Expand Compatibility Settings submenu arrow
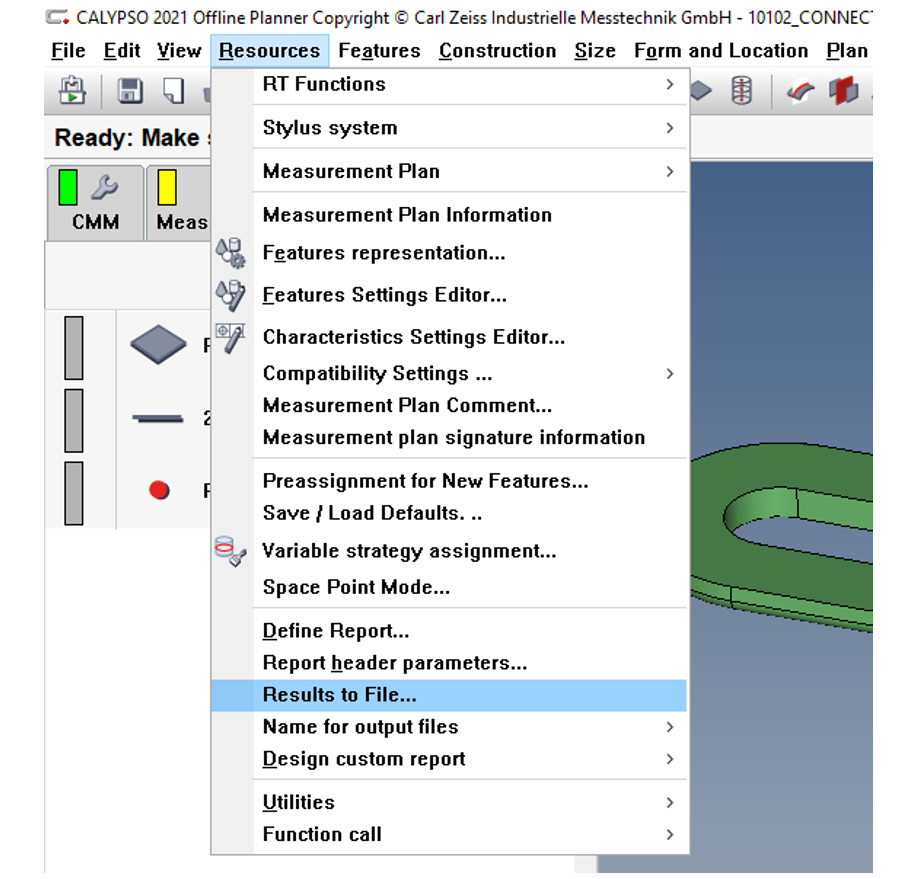924x879 pixels. [670, 374]
